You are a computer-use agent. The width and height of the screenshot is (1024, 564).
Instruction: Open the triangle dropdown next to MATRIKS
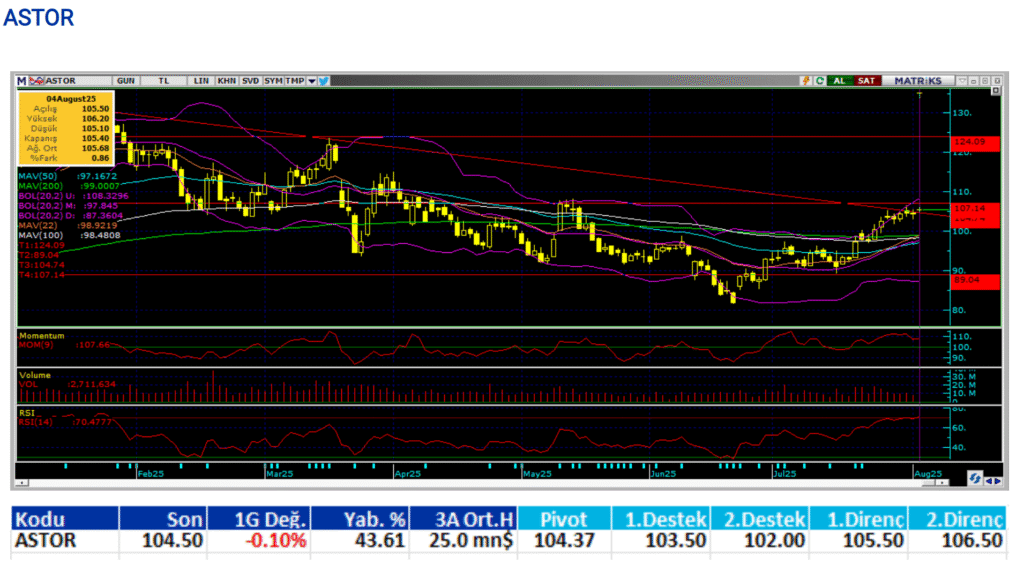pyautogui.click(x=962, y=80)
